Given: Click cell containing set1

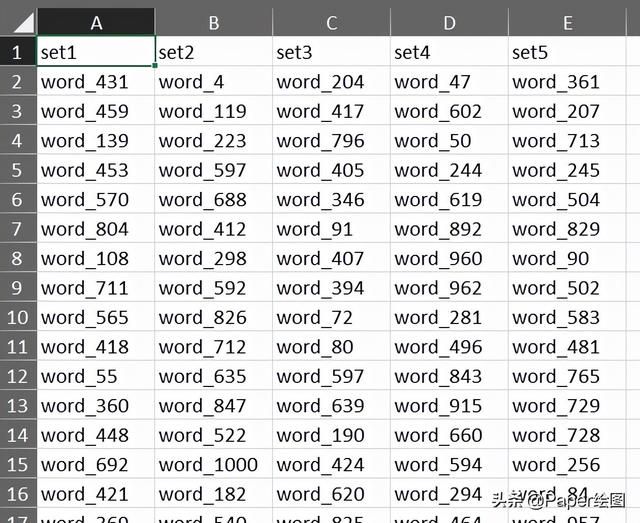Looking at the screenshot, I should [96, 51].
